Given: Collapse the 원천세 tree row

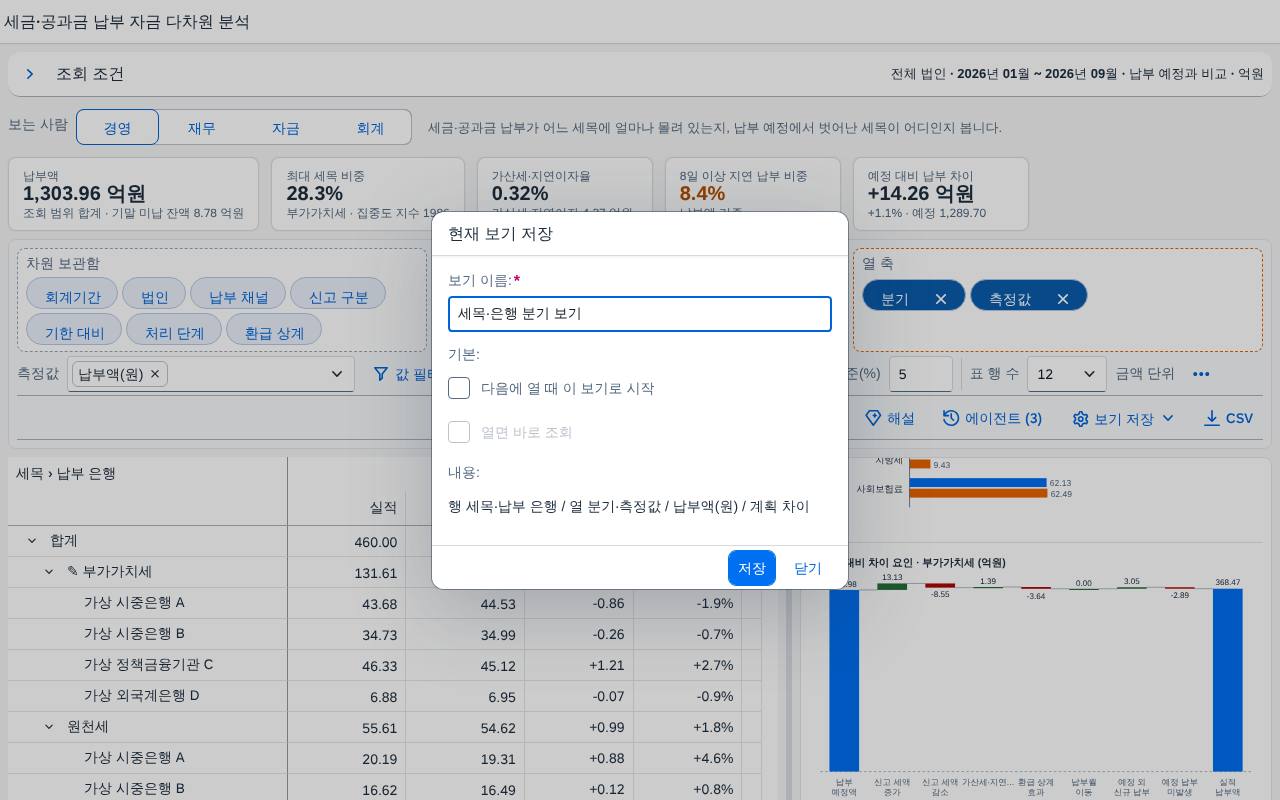Looking at the screenshot, I should coord(49,726).
